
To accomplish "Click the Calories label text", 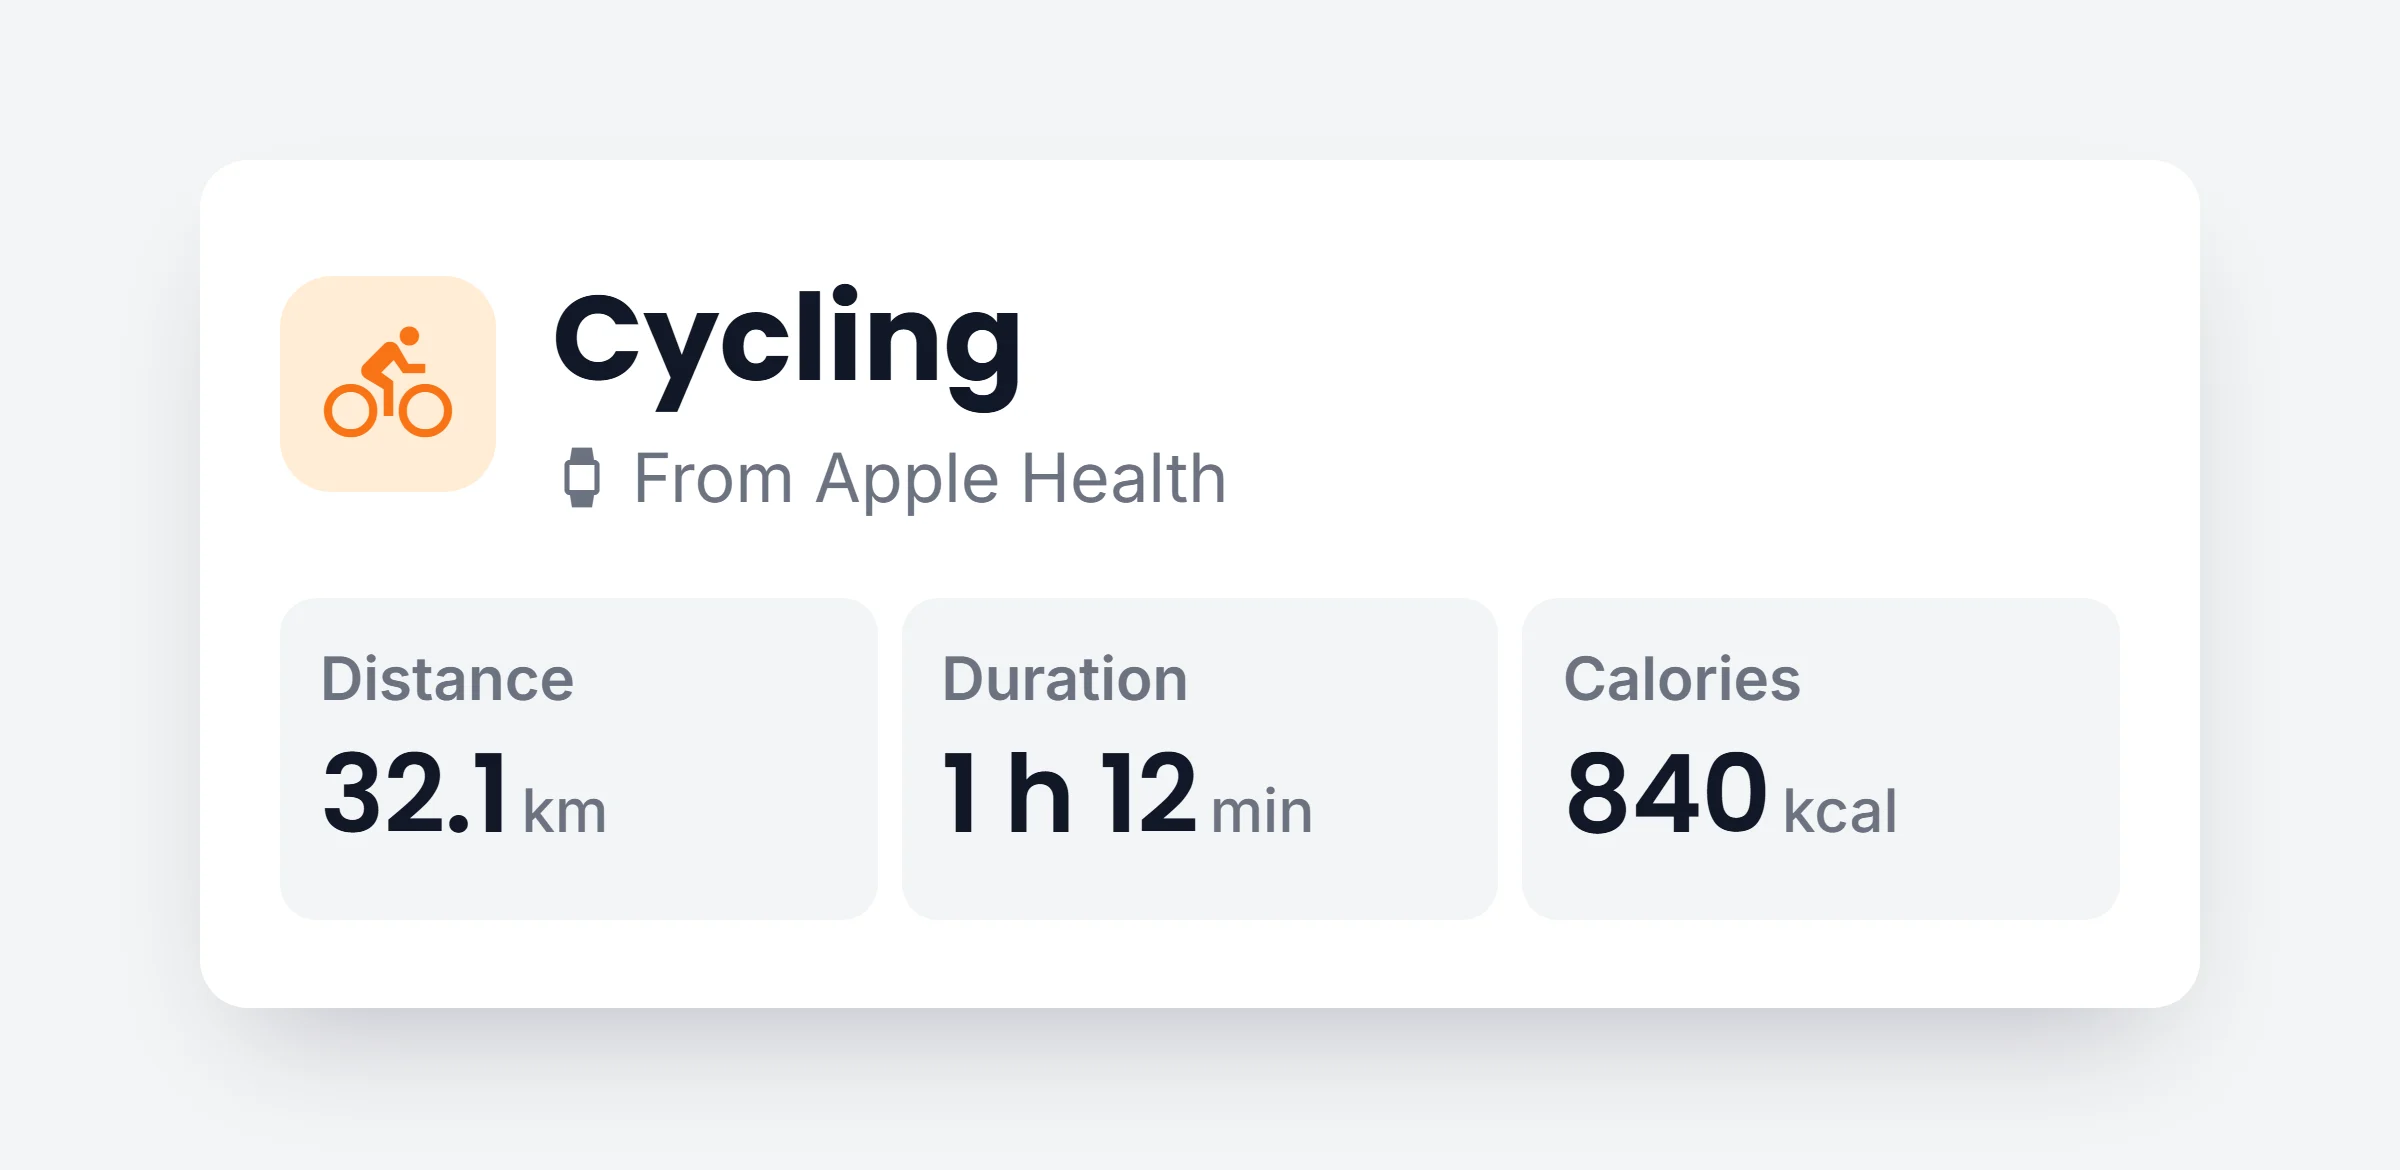I will coord(1683,679).
